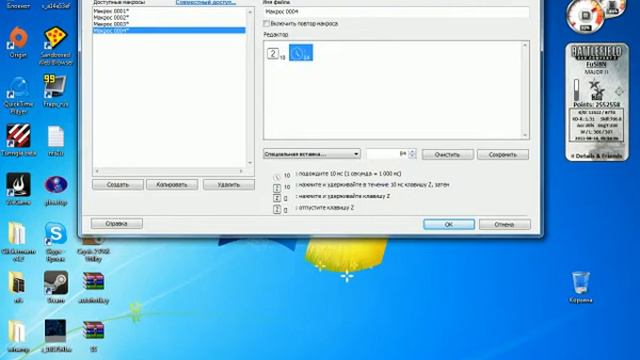Open the dark screenshot file icon on the desktop

(56, 336)
